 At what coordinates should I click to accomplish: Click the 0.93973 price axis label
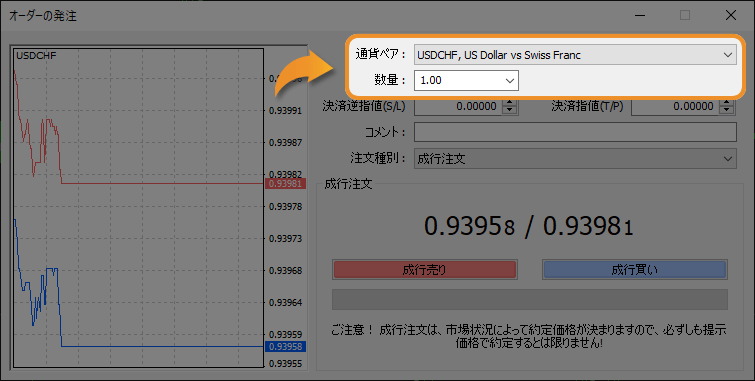coord(286,238)
